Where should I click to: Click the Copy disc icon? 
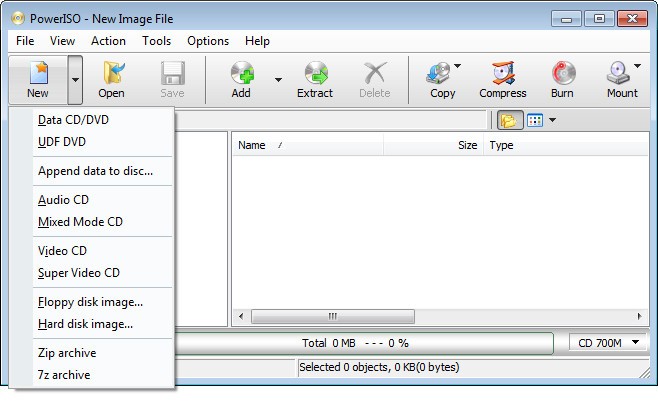(x=439, y=73)
